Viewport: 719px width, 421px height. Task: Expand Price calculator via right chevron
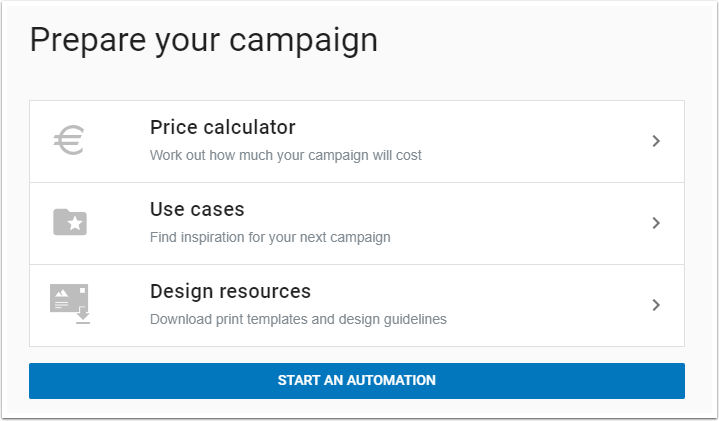point(656,141)
